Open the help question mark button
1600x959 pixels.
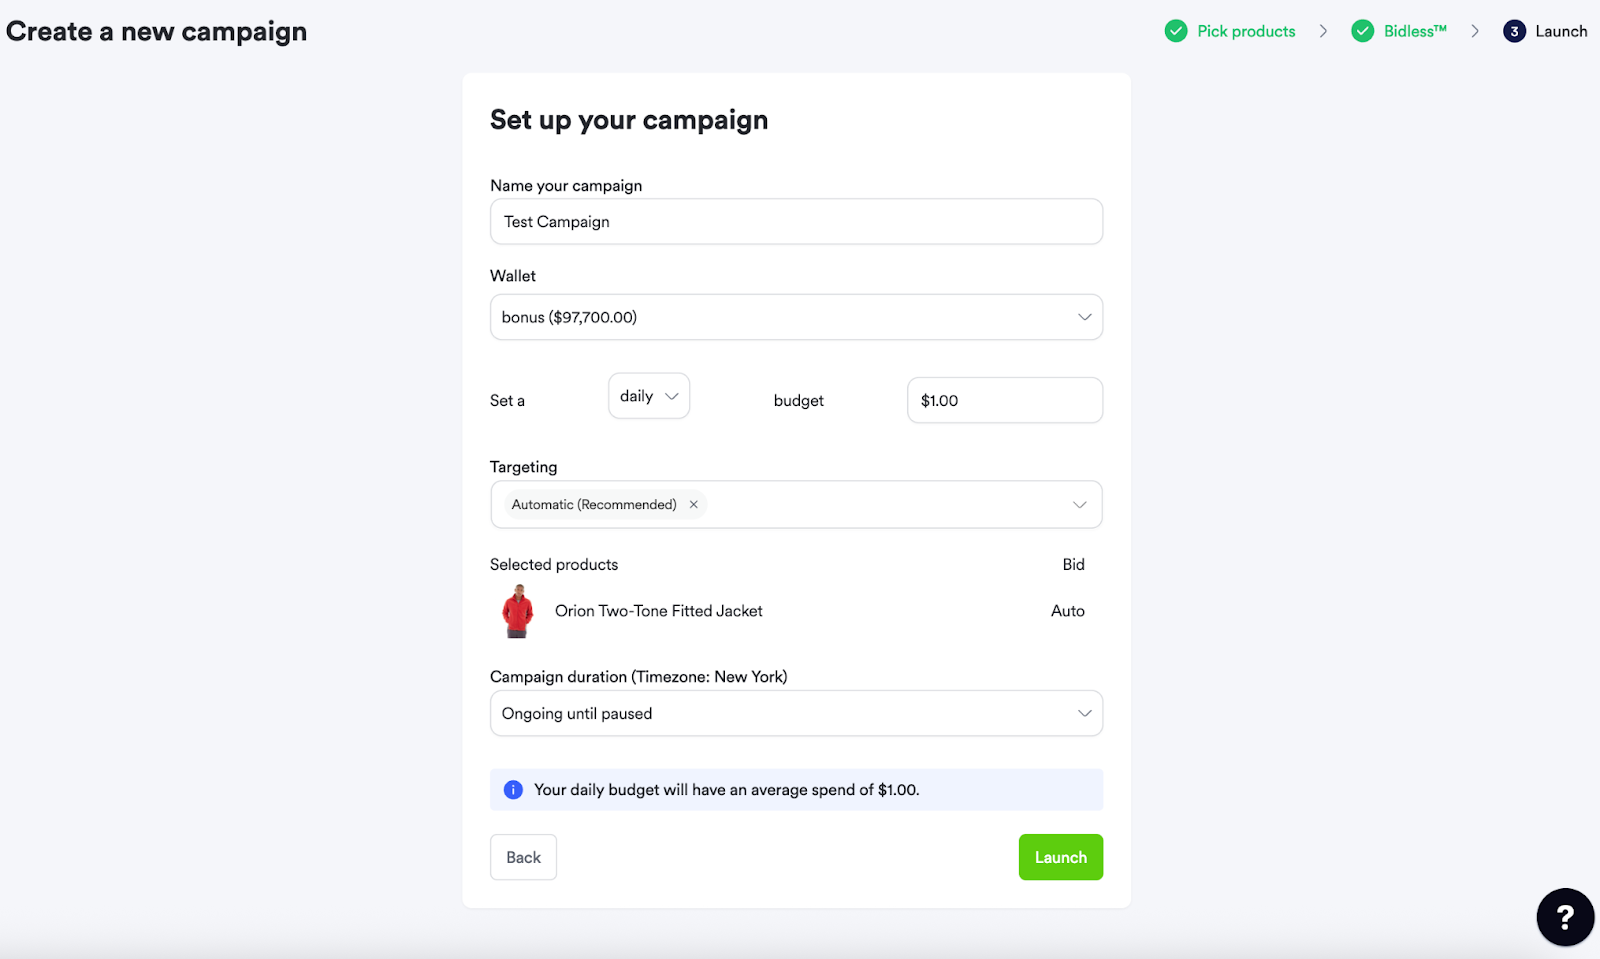click(x=1565, y=917)
